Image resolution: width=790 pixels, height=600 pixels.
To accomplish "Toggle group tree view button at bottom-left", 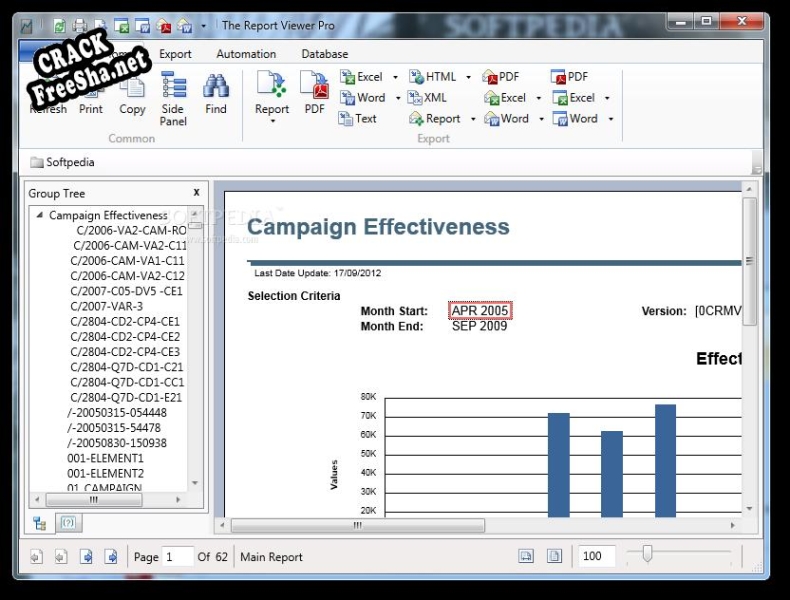I will tap(40, 523).
